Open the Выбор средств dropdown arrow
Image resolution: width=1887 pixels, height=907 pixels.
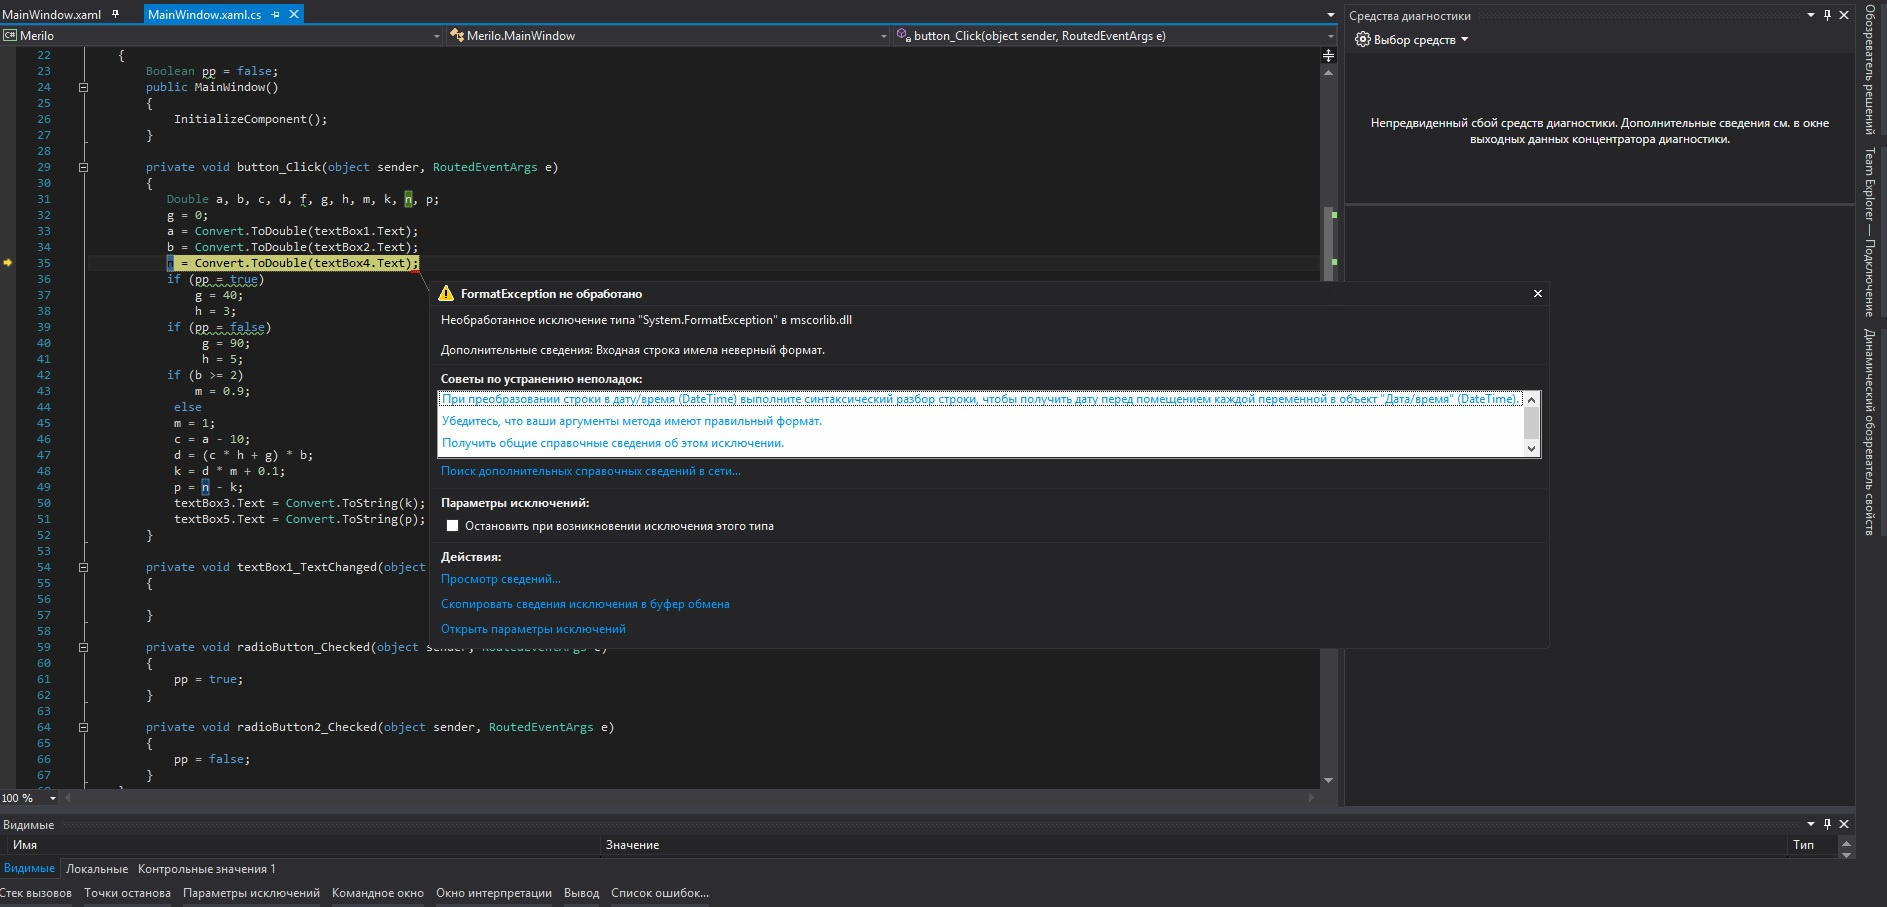pos(1465,40)
